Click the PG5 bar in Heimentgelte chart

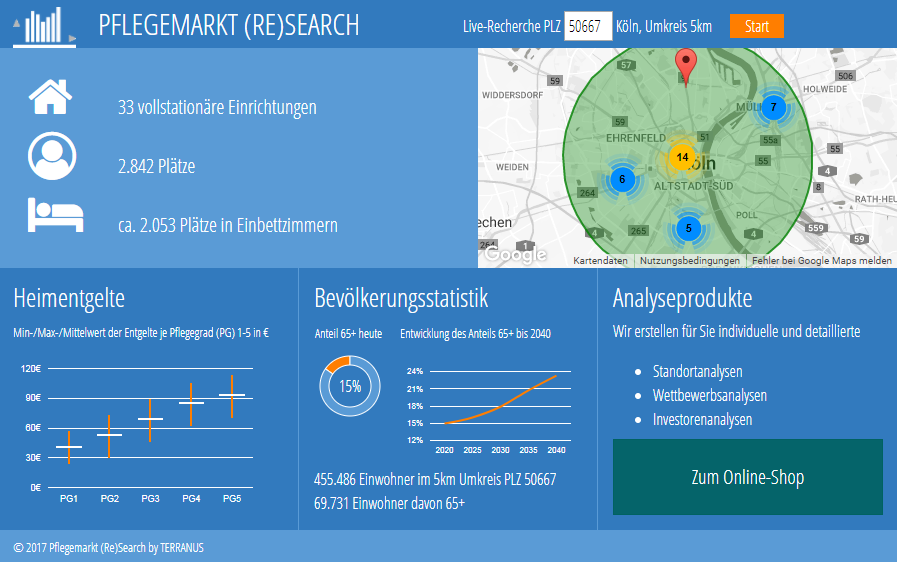(x=232, y=396)
